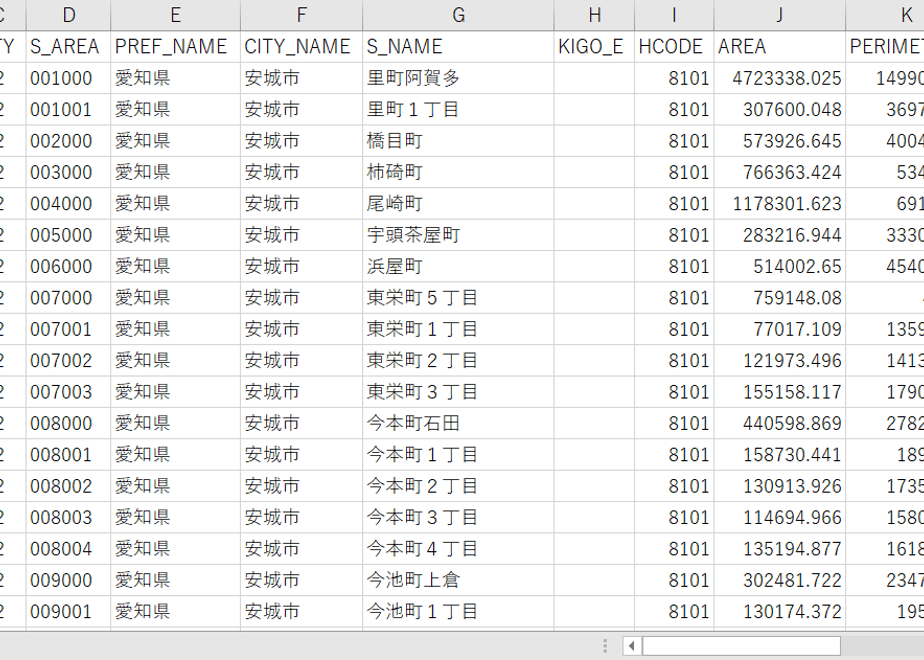Screen dimensions: 924x660
Task: Select column D header
Action: [x=68, y=15]
